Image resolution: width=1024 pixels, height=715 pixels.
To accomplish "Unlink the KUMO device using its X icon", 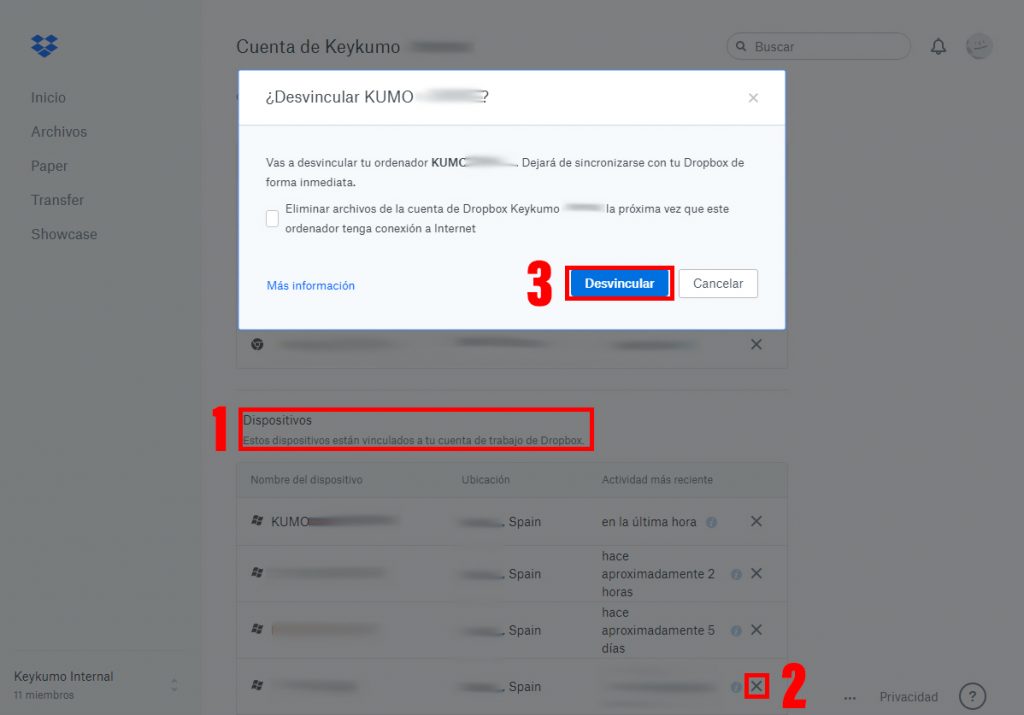I will 756,521.
